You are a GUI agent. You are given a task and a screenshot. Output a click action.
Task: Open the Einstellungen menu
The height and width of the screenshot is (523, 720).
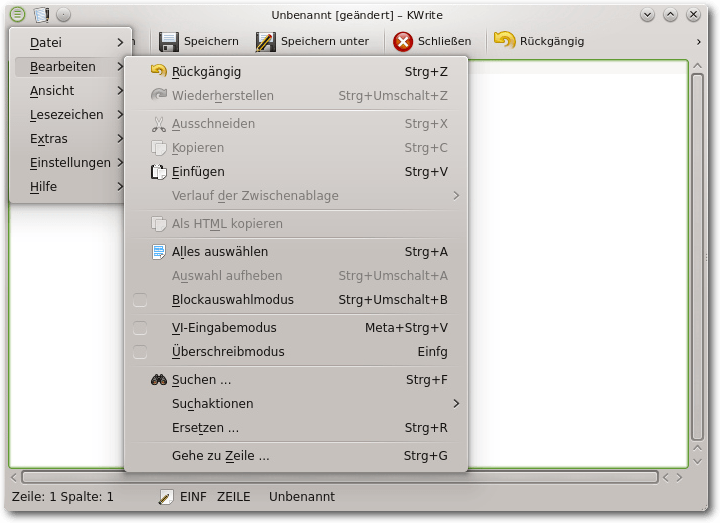point(70,162)
